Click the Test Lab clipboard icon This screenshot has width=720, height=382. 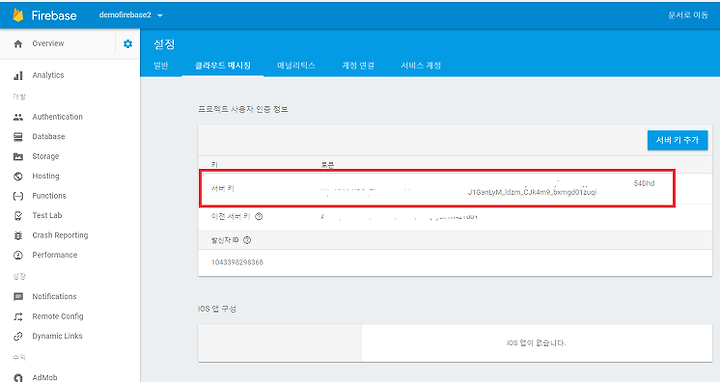tap(18, 215)
